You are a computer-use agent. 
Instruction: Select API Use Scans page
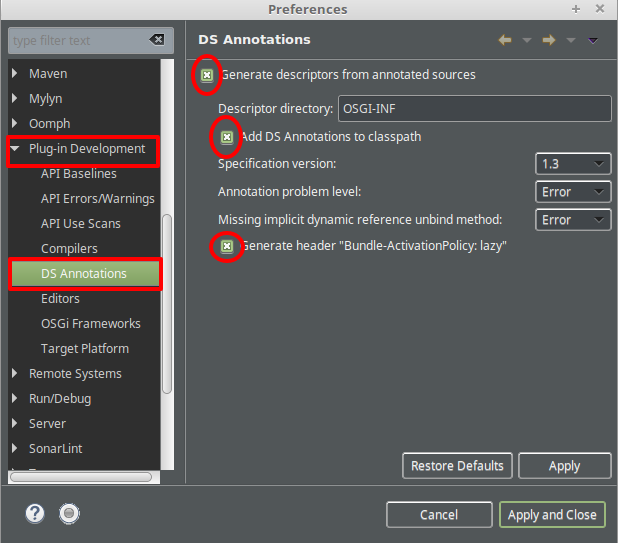[81, 224]
